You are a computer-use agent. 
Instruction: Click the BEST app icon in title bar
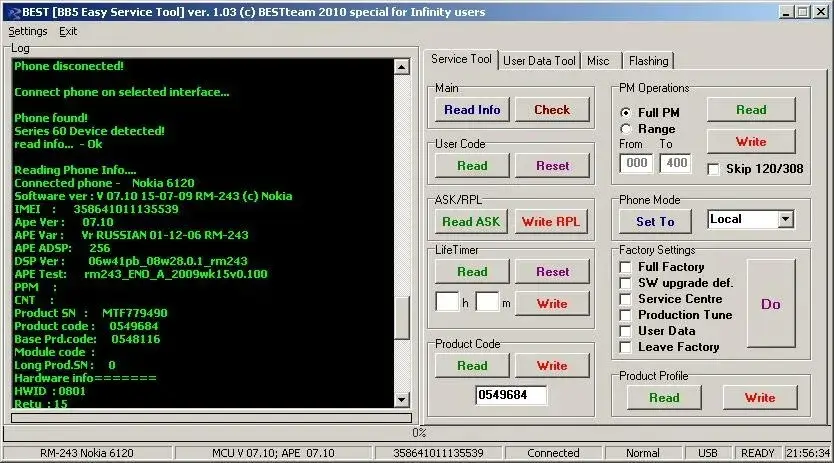[x=12, y=12]
